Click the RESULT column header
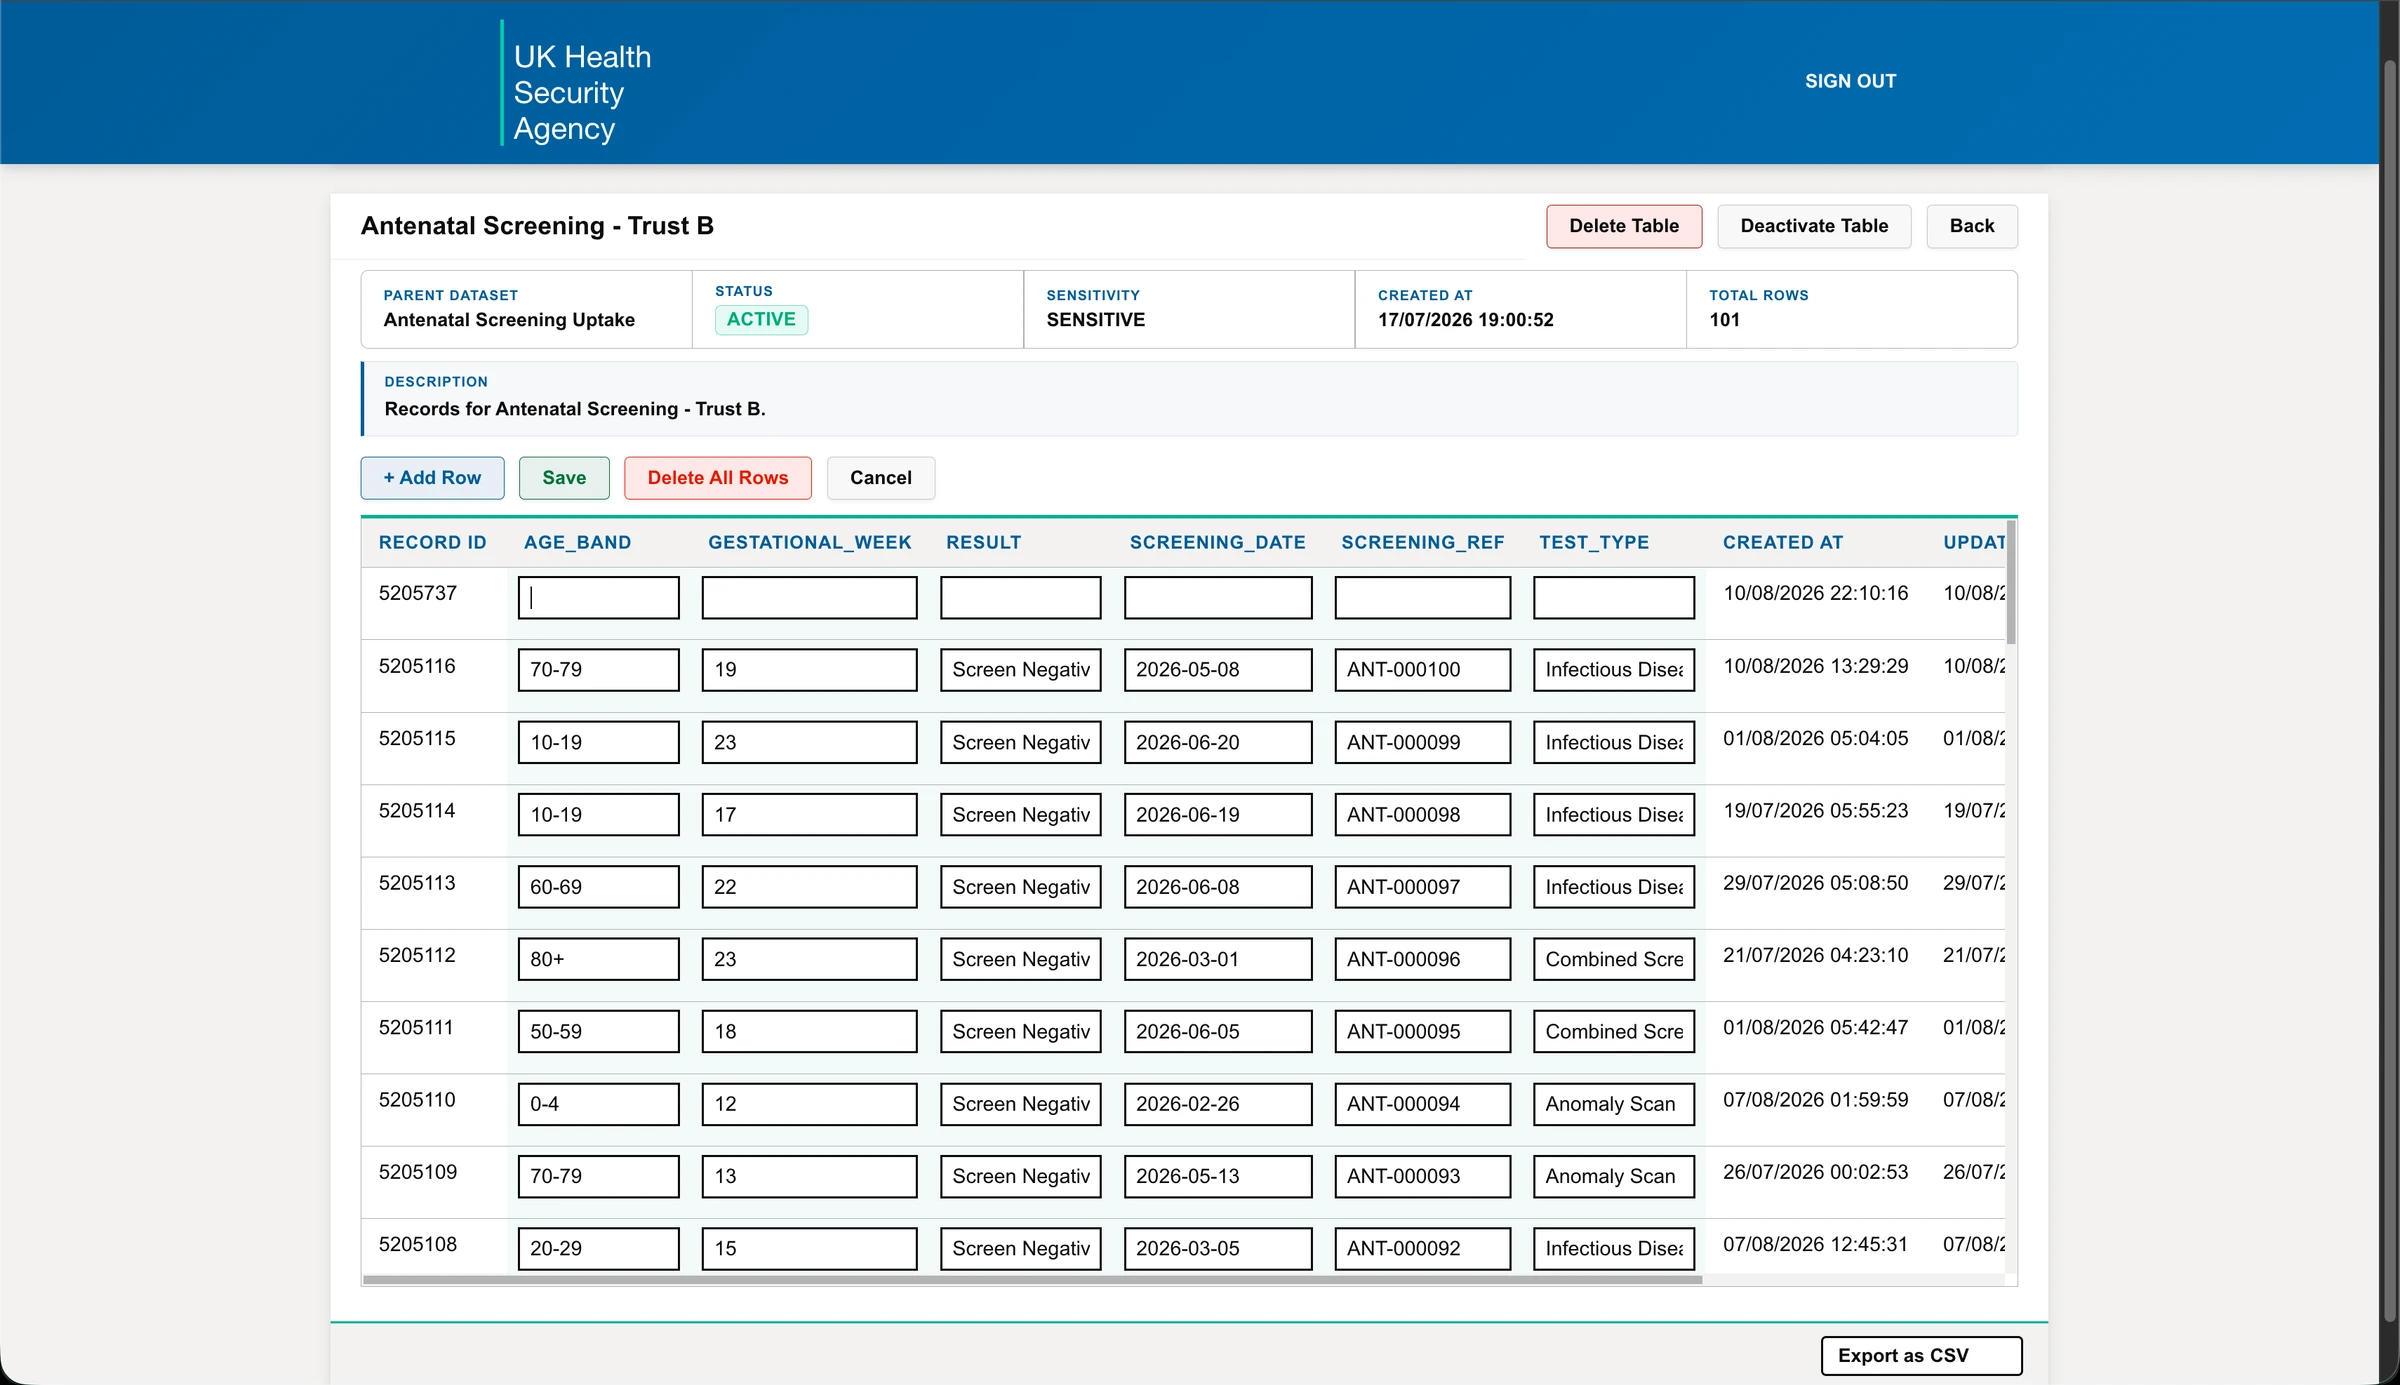Image resolution: width=2400 pixels, height=1385 pixels. point(983,542)
